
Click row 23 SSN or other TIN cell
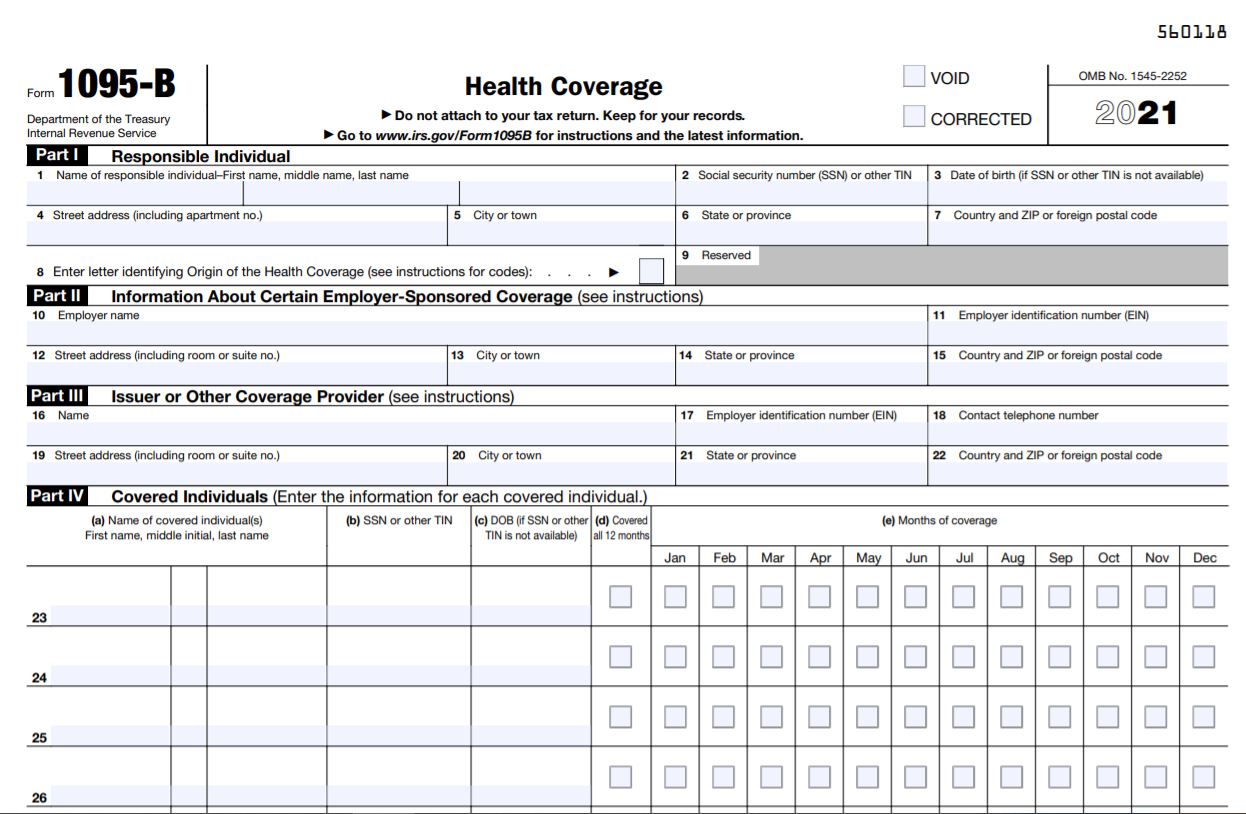coord(399,615)
